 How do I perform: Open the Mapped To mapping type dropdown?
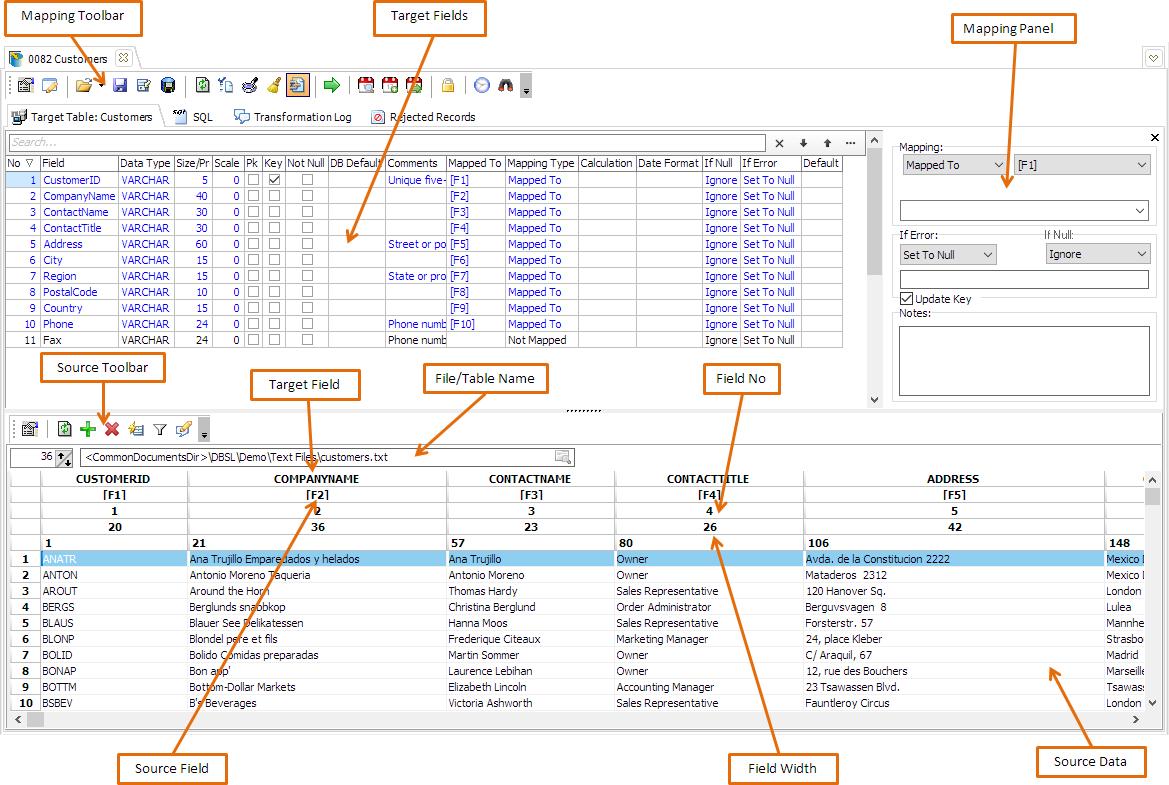(x=954, y=165)
